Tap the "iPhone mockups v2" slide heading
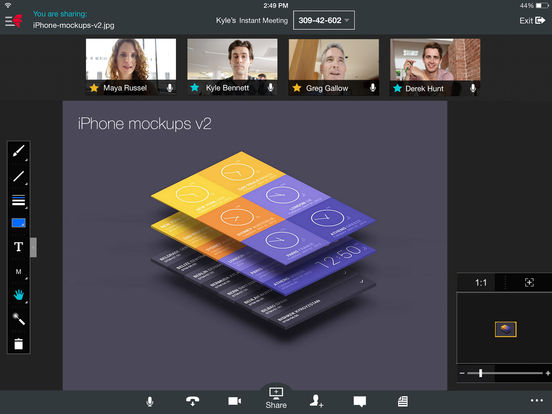552x414 pixels. point(144,124)
